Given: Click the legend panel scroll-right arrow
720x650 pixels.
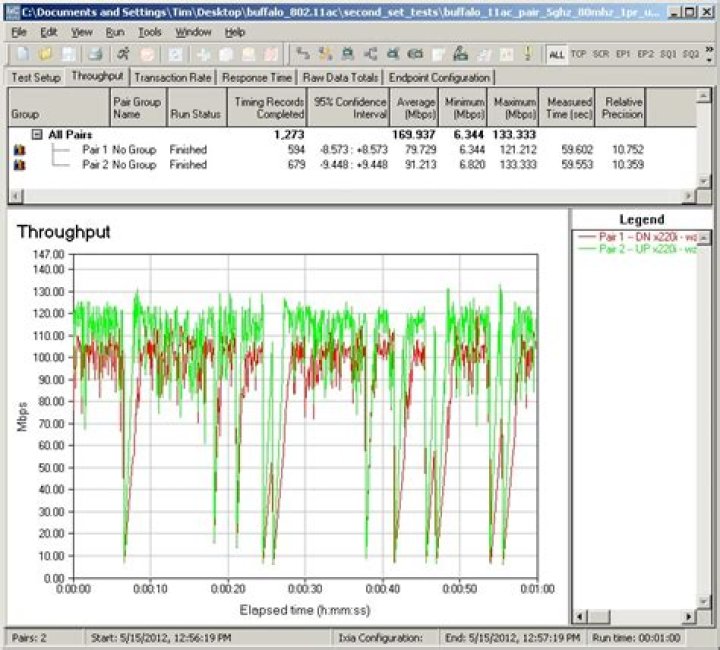Looking at the screenshot, I should coord(689,616).
